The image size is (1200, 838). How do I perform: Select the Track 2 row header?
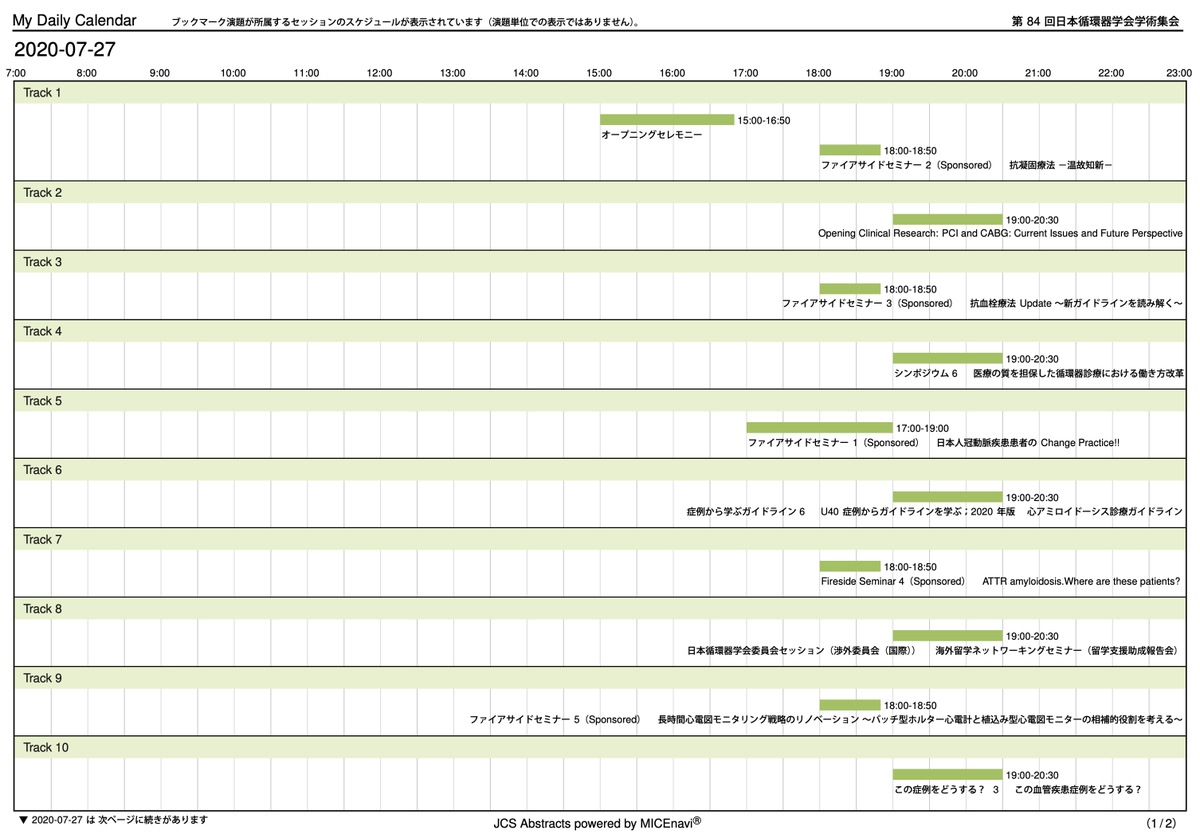coord(599,193)
